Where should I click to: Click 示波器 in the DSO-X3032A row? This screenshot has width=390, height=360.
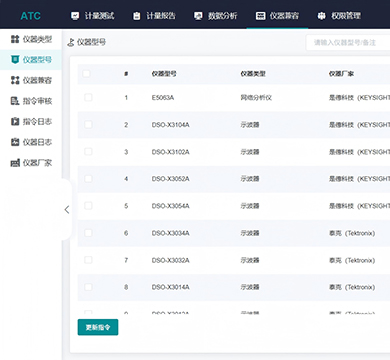click(x=250, y=260)
